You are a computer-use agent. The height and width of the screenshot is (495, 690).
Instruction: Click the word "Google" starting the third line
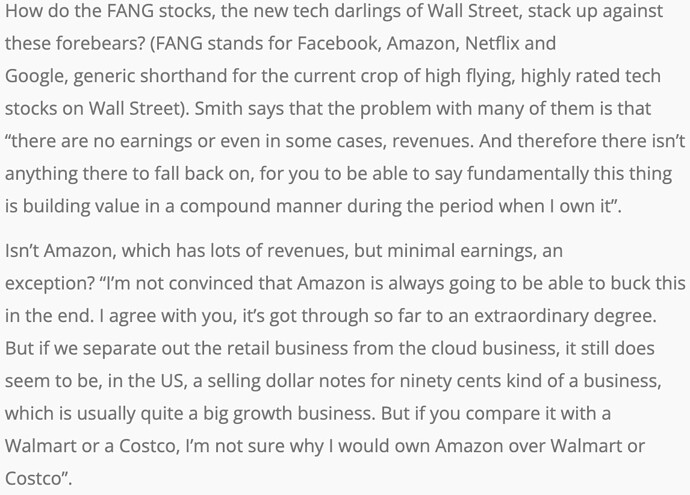(36, 77)
